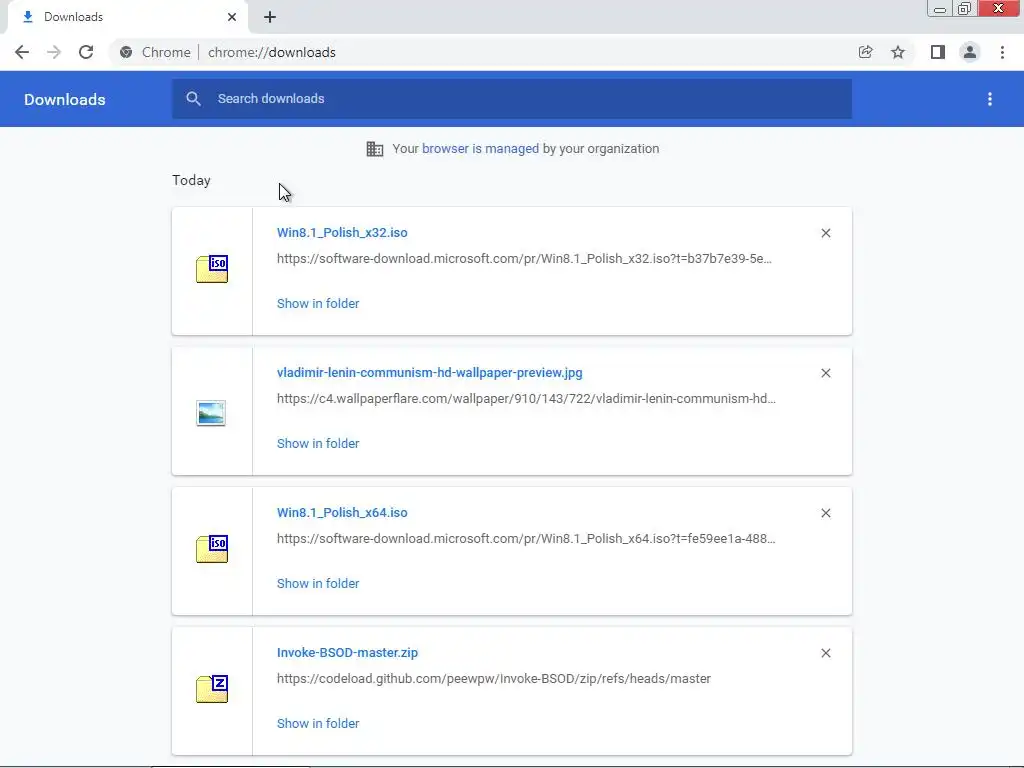Share this page via the share icon
1024x768 pixels.
pos(865,52)
